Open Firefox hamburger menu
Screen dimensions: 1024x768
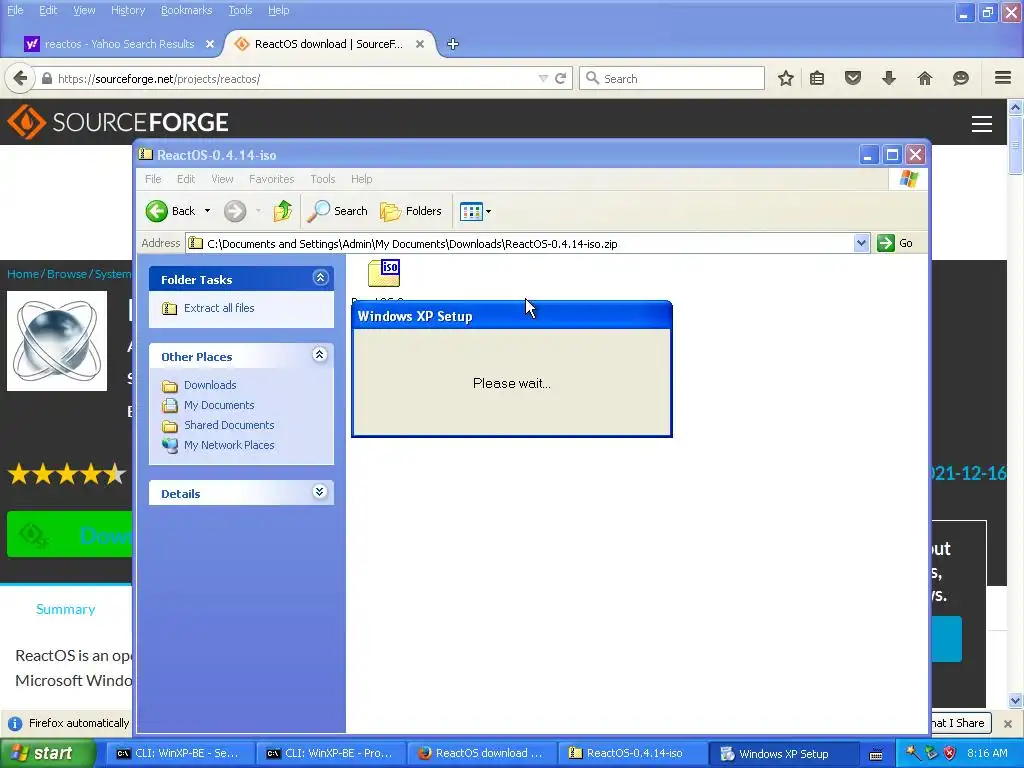pos(1003,78)
